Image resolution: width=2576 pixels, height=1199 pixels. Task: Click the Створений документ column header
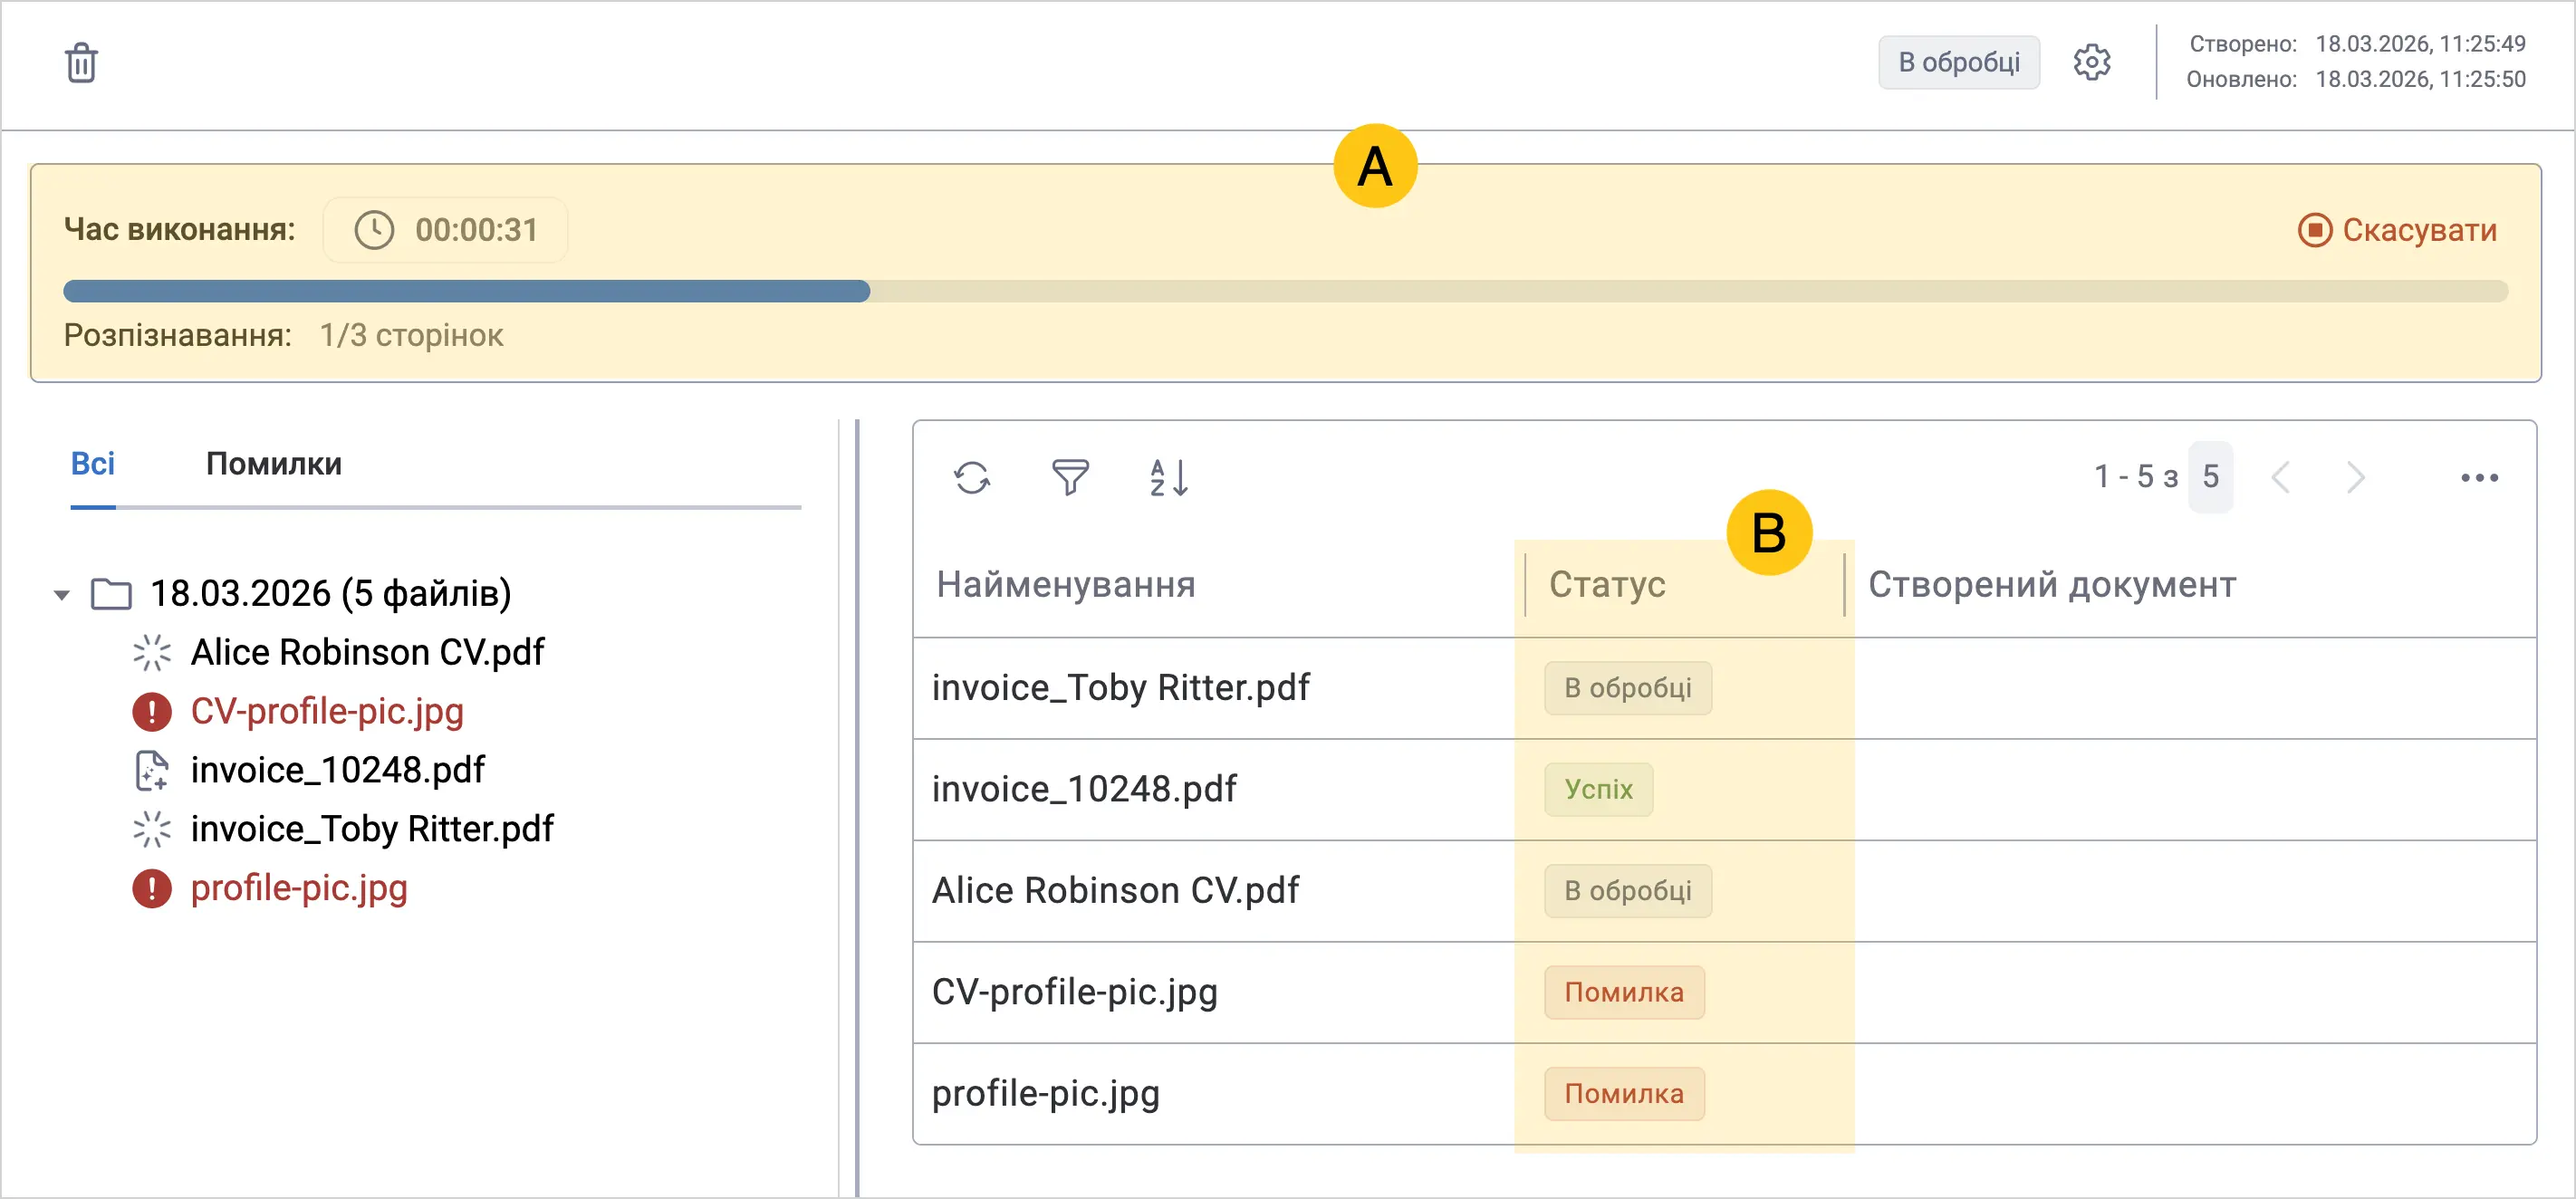point(2052,584)
